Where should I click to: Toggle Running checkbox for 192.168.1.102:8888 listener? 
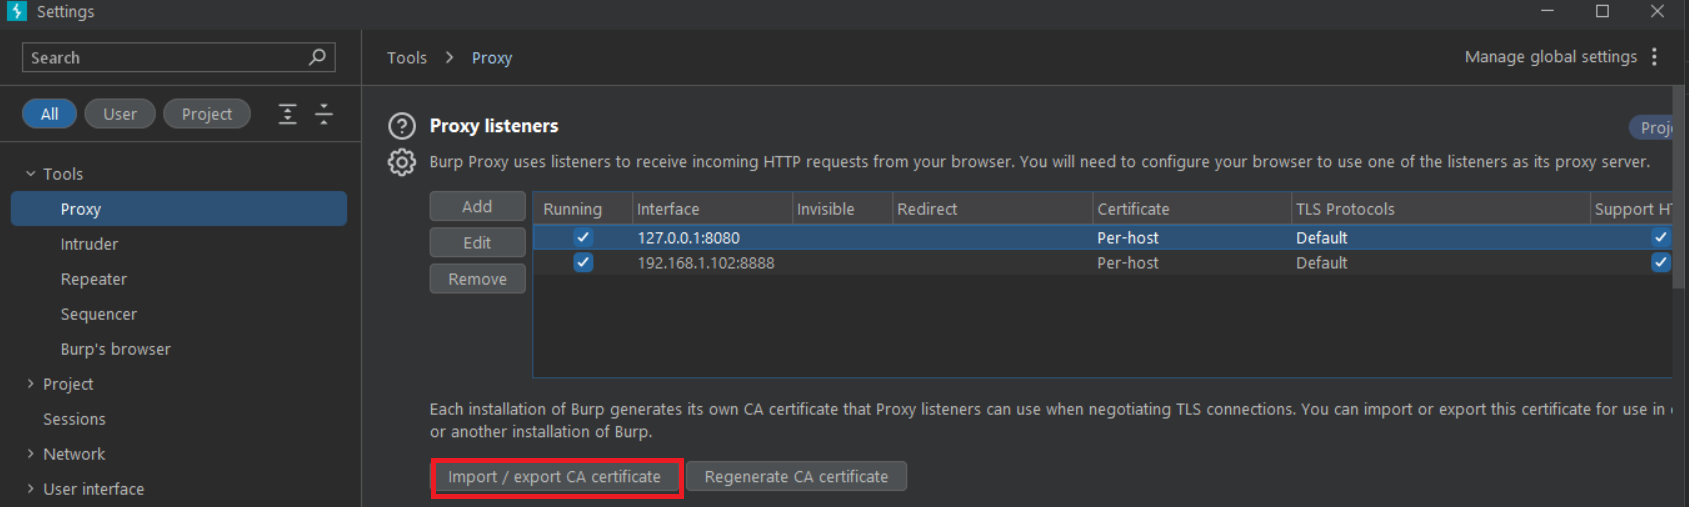coord(583,262)
